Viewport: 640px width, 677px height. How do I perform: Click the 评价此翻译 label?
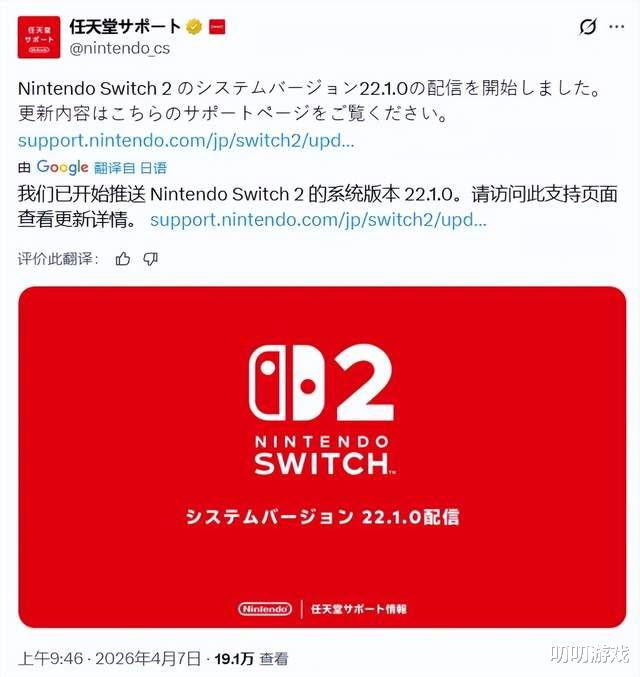pyautogui.click(x=58, y=259)
